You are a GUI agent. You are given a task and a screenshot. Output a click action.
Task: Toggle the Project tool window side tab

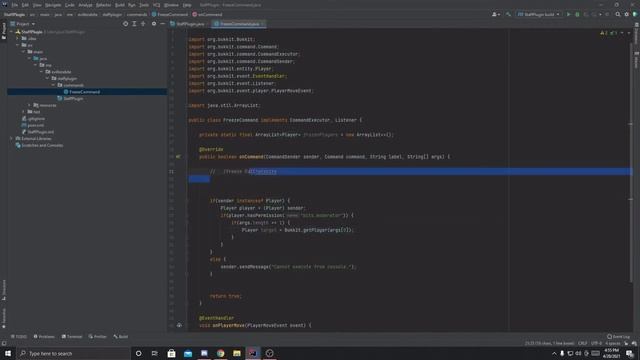click(4, 31)
